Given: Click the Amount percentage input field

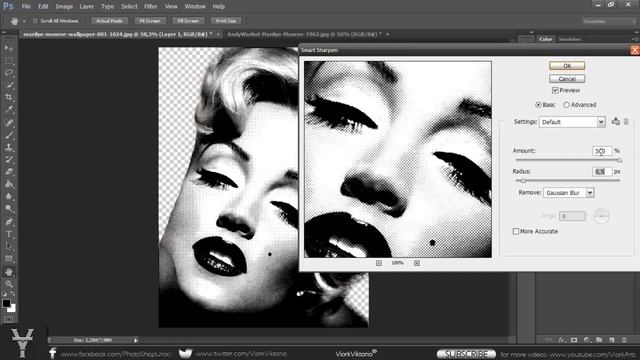Looking at the screenshot, I should pyautogui.click(x=602, y=151).
